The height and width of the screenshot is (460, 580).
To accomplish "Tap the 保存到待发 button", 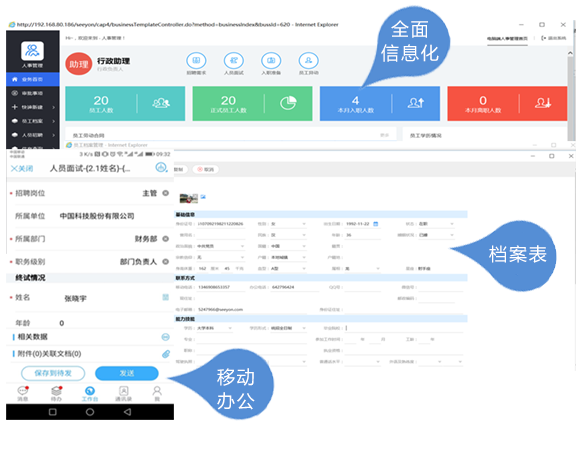I will pos(53,373).
